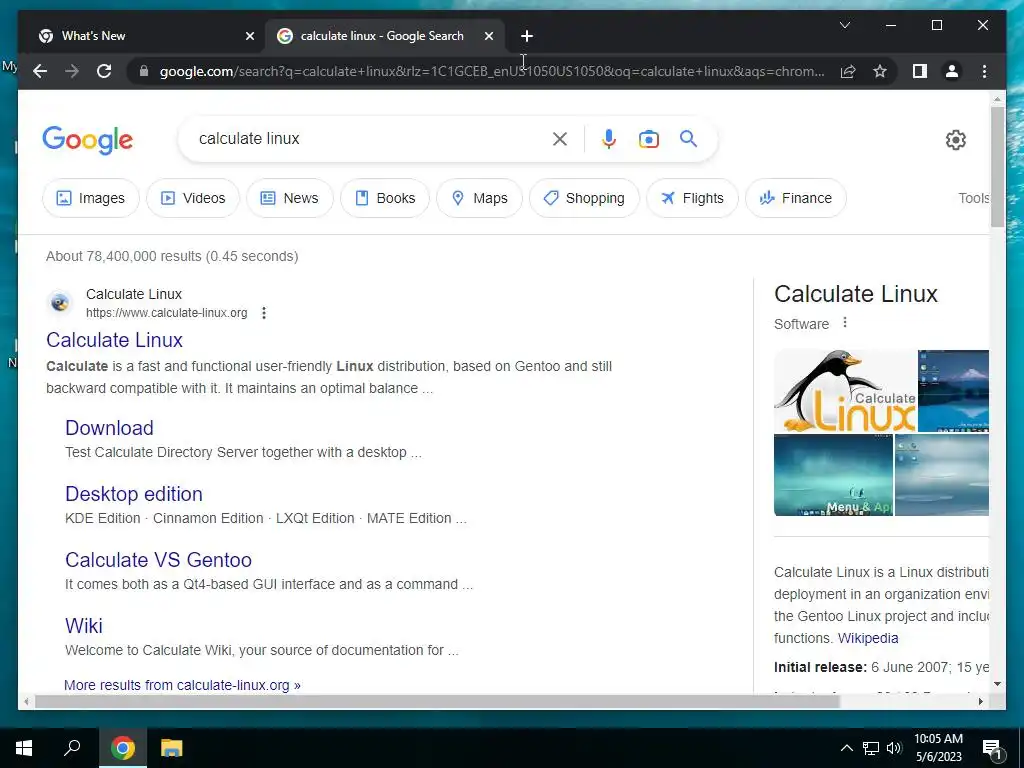Open the network status tray icon
The image size is (1024, 768).
pyautogui.click(x=871, y=748)
